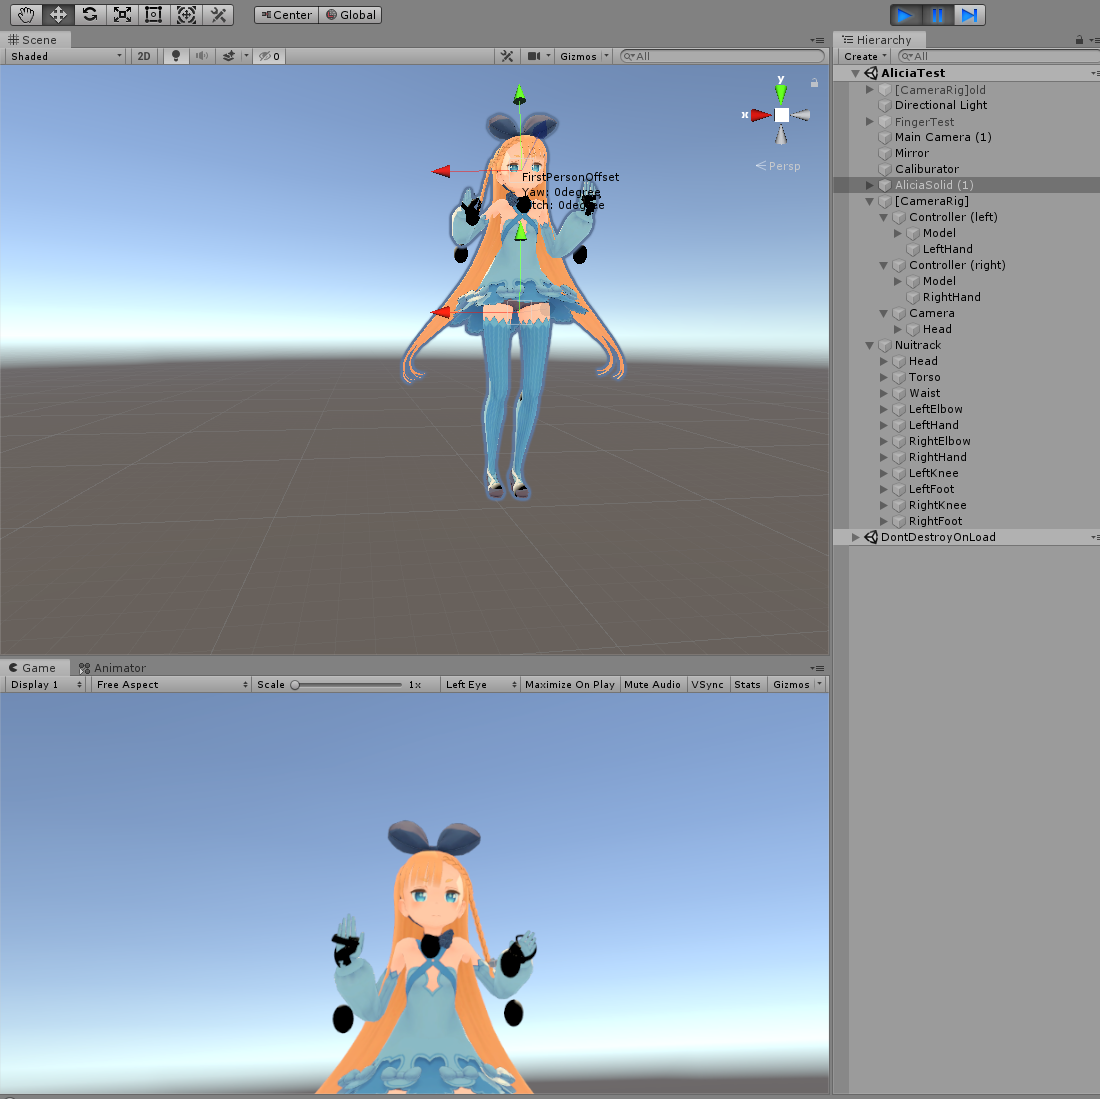Click scene view tools wrench icon
The width and height of the screenshot is (1100, 1099).
507,56
